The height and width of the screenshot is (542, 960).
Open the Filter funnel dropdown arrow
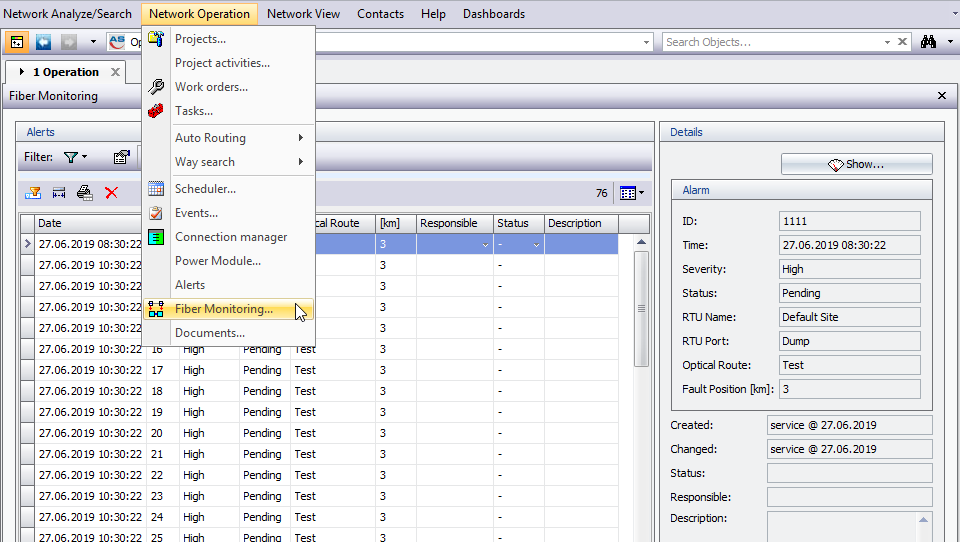click(x=84, y=157)
